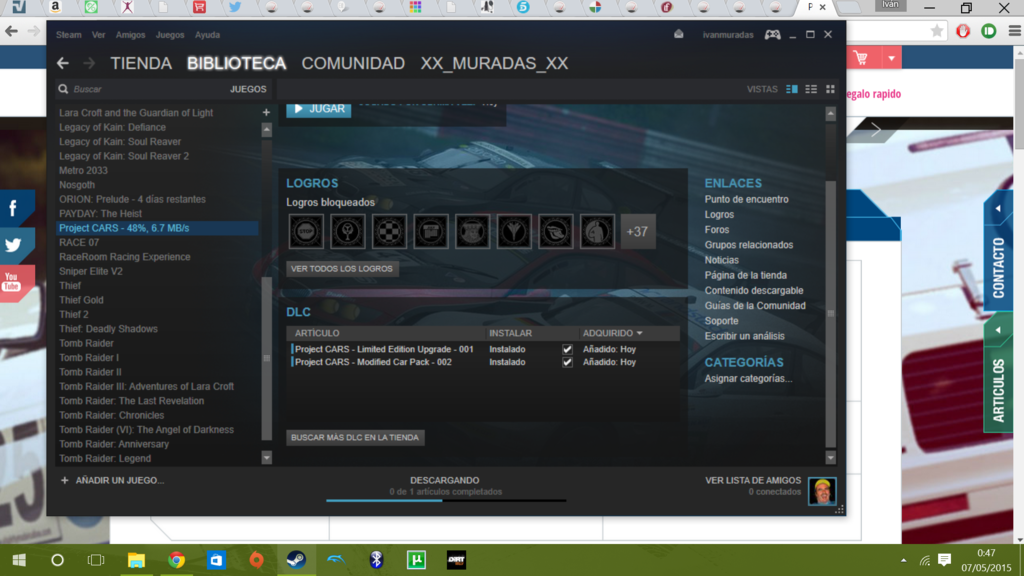This screenshot has height=576, width=1024.
Task: Click VER TODOS LOS LOGROS button
Action: click(342, 269)
